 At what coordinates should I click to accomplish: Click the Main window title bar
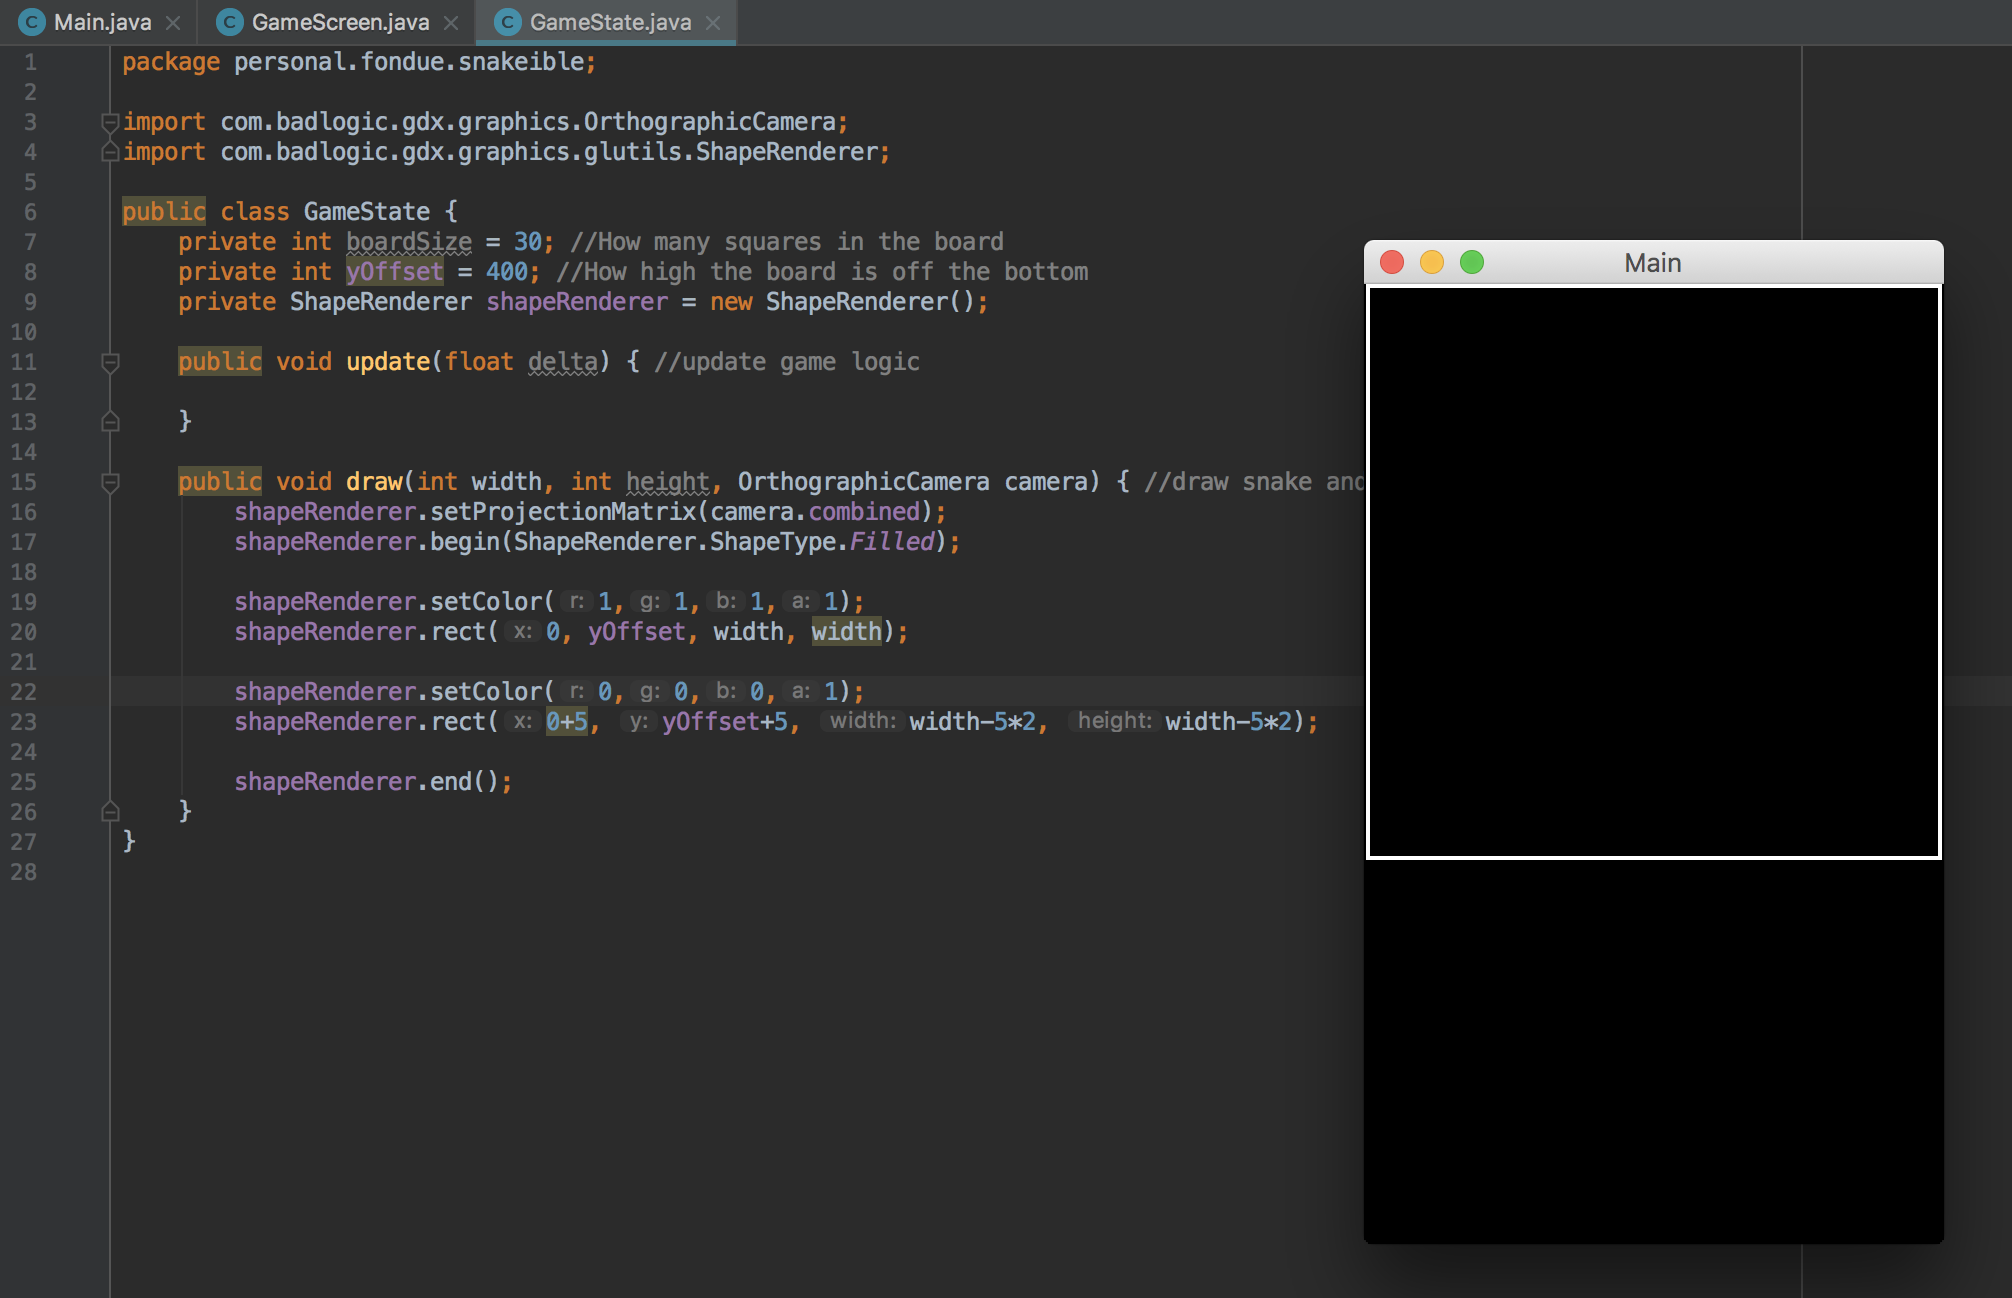[x=1652, y=262]
